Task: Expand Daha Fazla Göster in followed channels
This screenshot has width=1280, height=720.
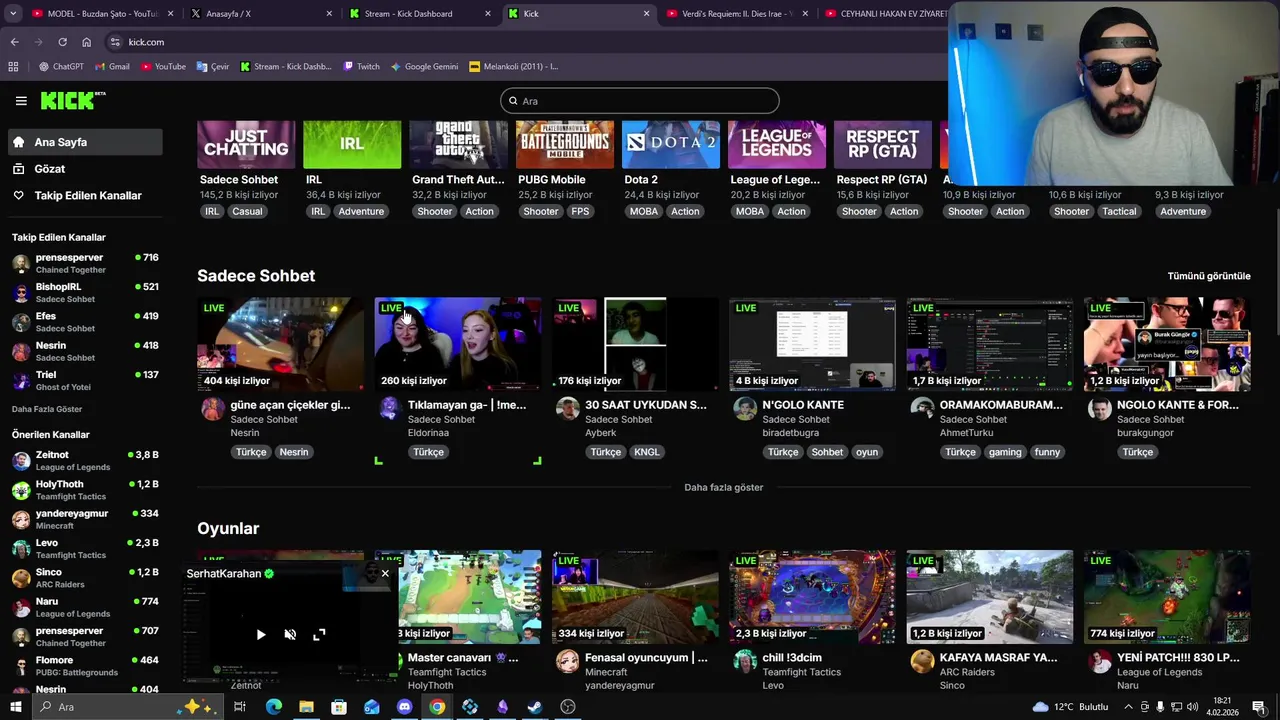Action: [x=47, y=409]
